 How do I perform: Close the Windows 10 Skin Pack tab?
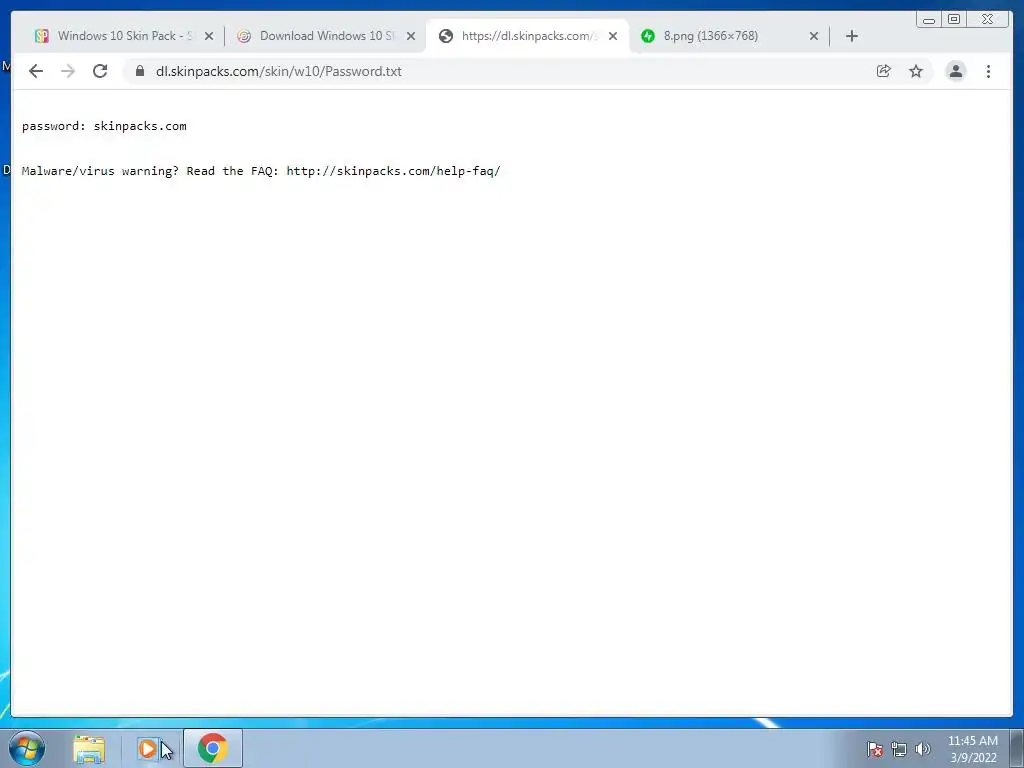[209, 36]
